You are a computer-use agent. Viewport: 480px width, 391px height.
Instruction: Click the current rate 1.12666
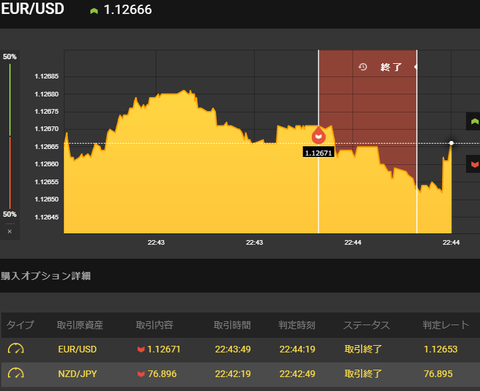128,9
